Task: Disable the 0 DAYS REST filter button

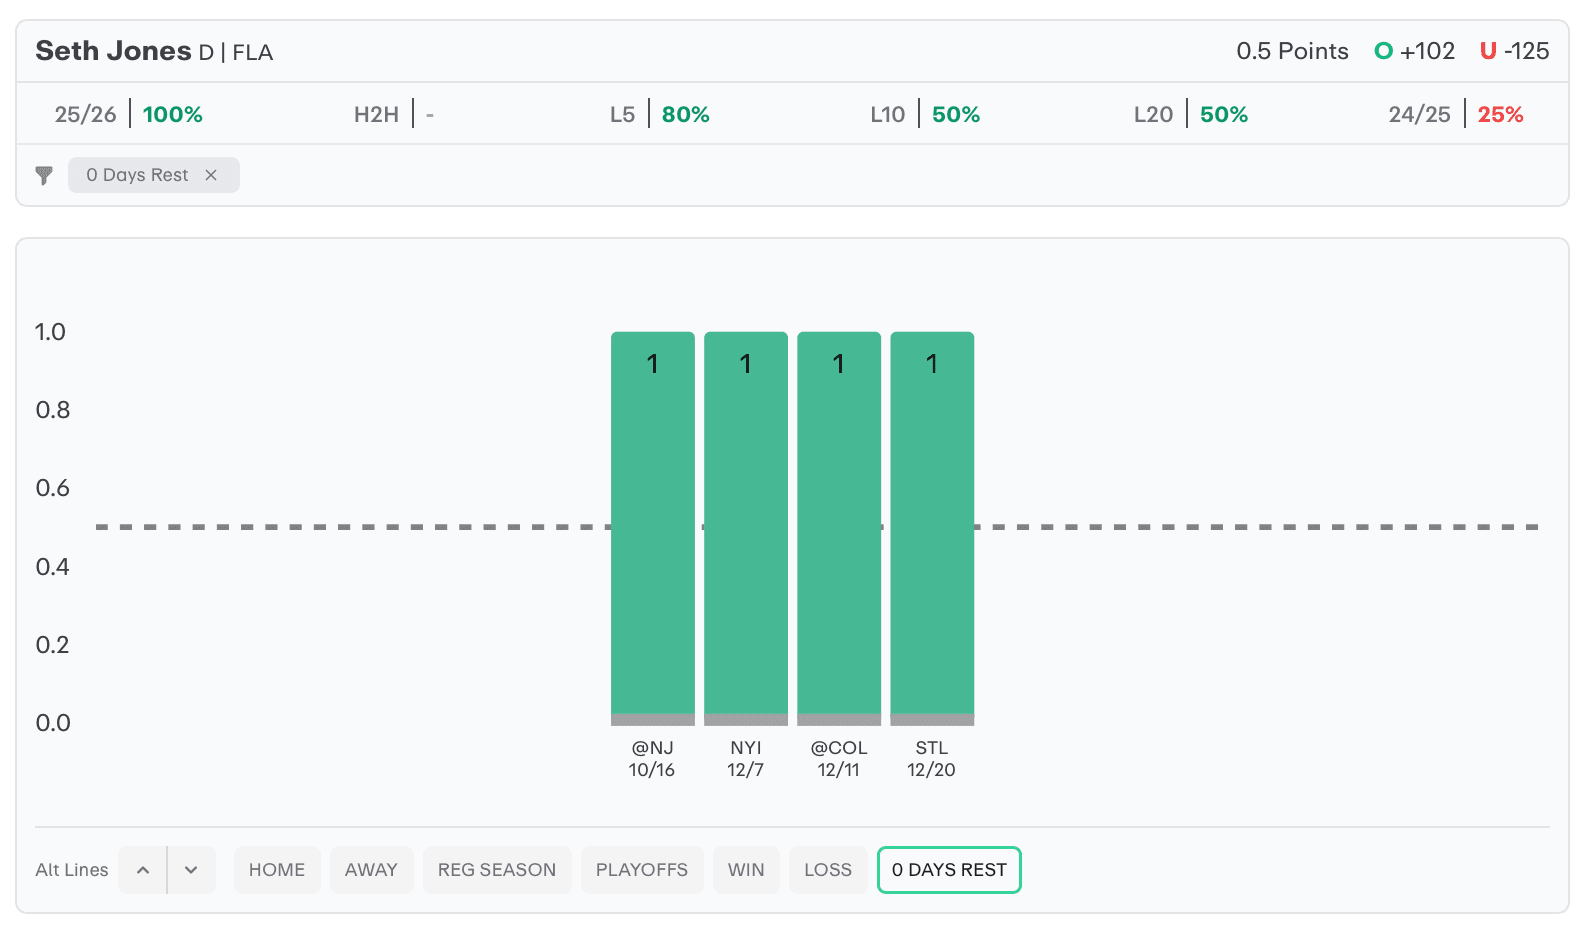Action: 948,870
